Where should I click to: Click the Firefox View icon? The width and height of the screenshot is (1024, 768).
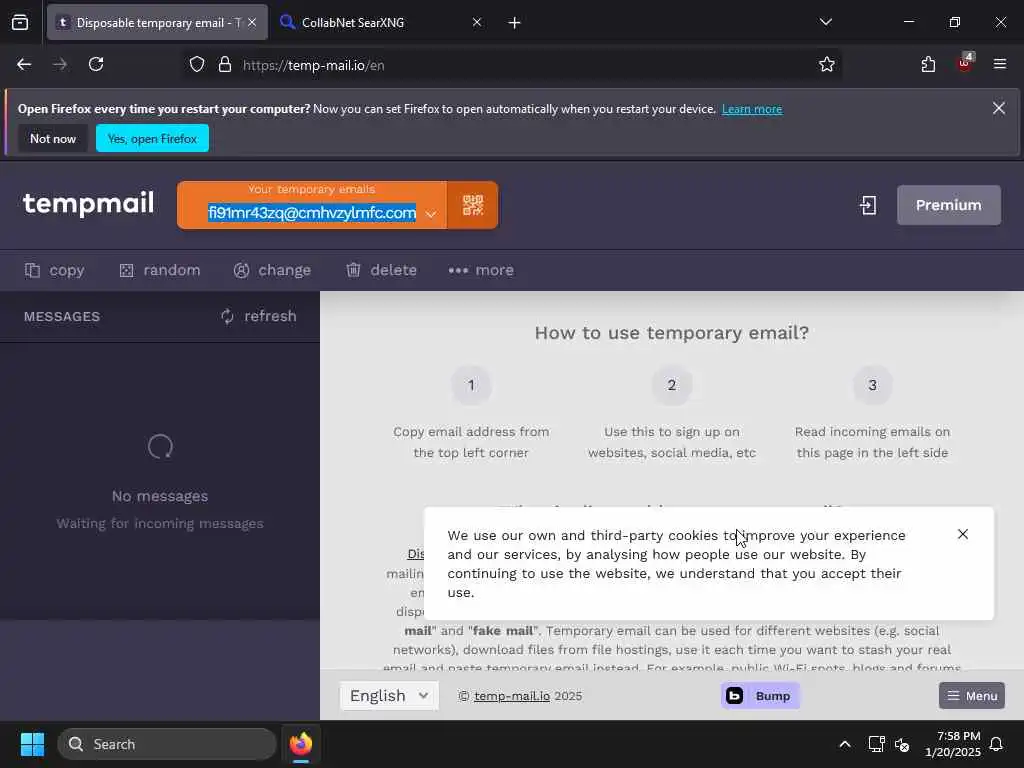(x=20, y=23)
